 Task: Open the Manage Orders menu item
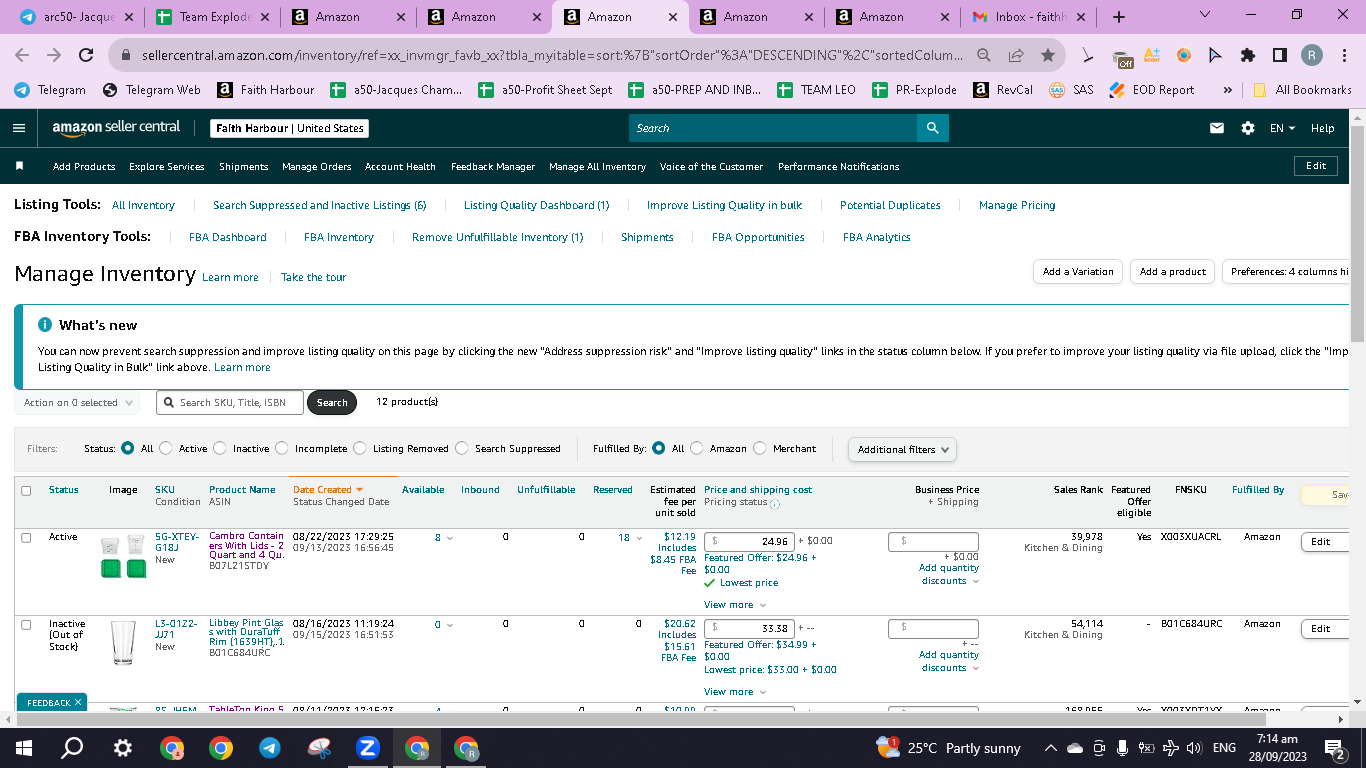click(317, 166)
